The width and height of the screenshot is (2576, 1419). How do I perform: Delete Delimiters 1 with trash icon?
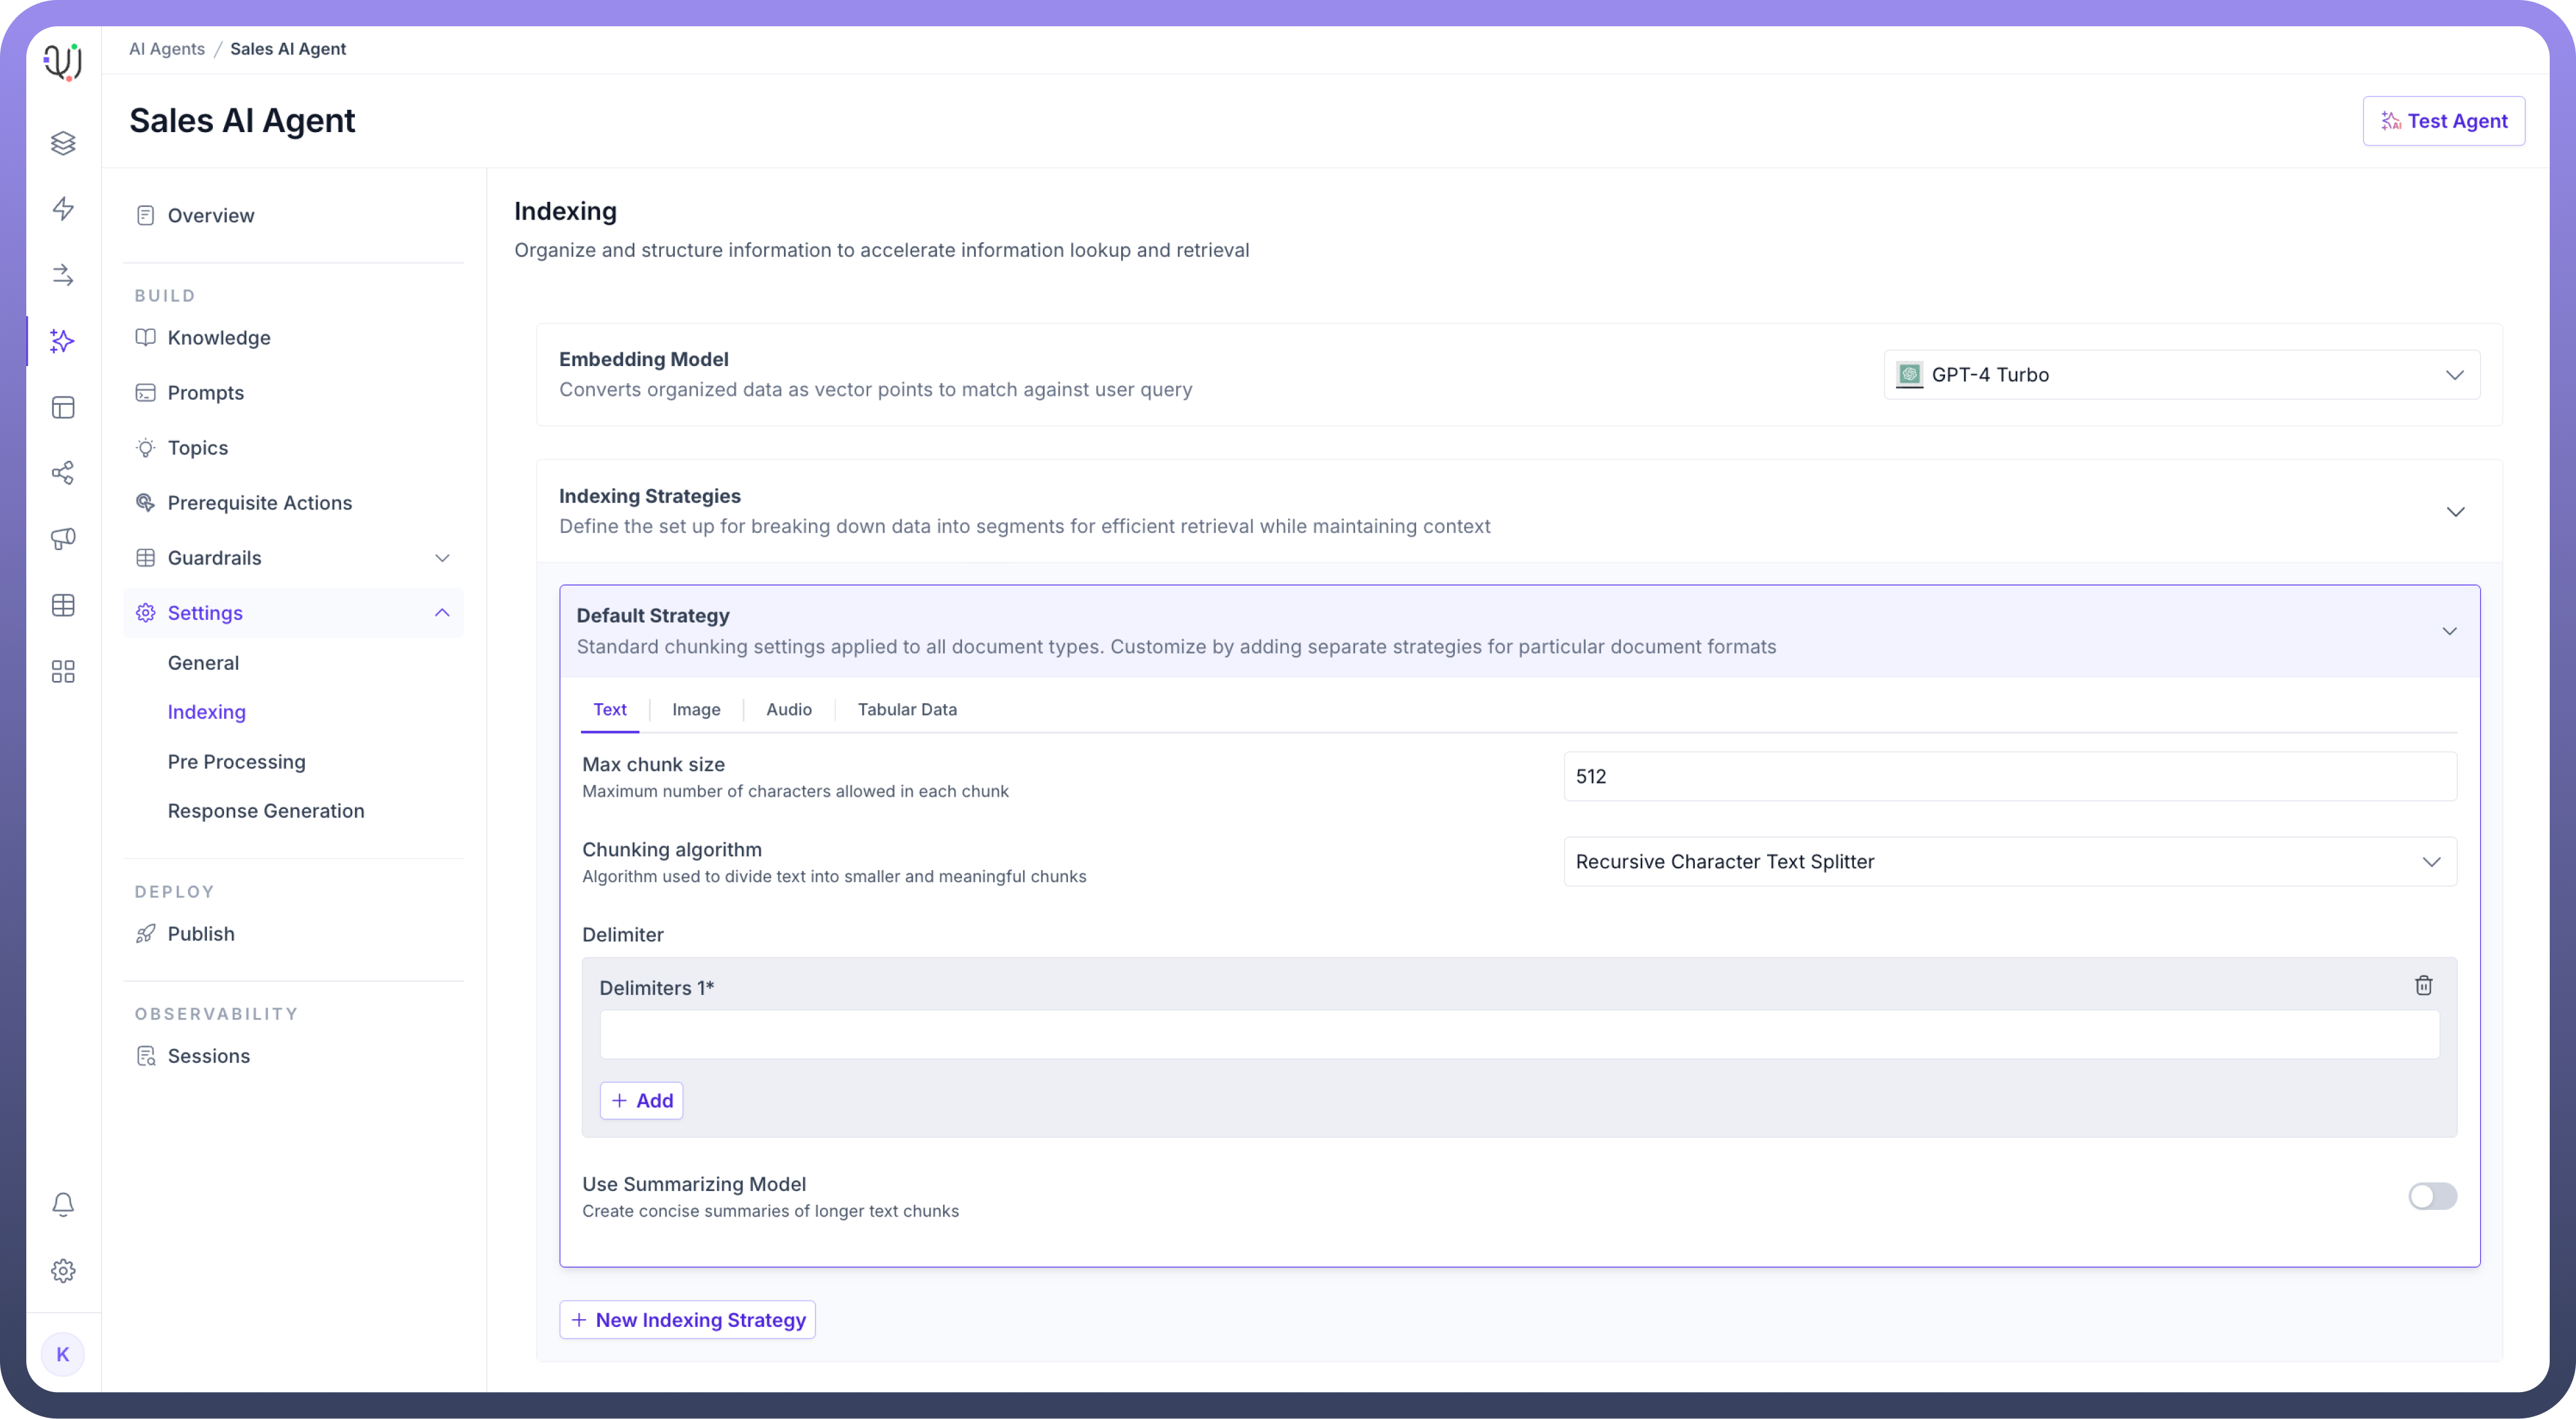click(2423, 986)
